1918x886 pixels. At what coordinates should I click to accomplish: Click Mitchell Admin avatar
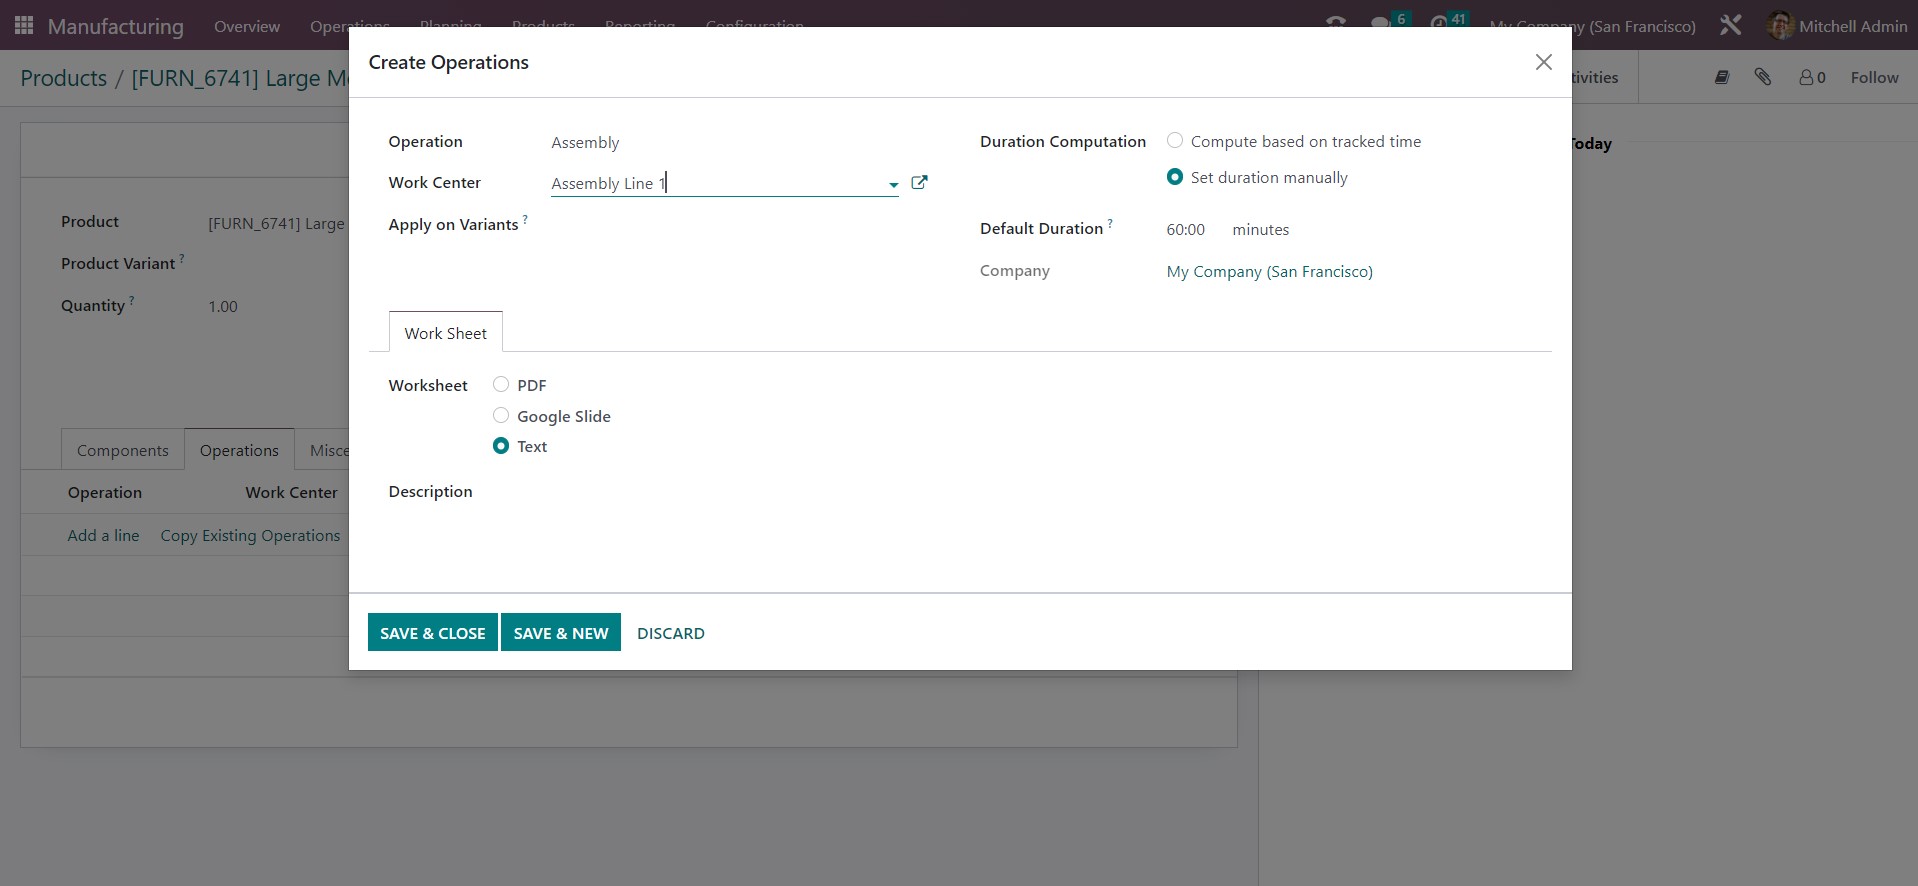point(1779,26)
